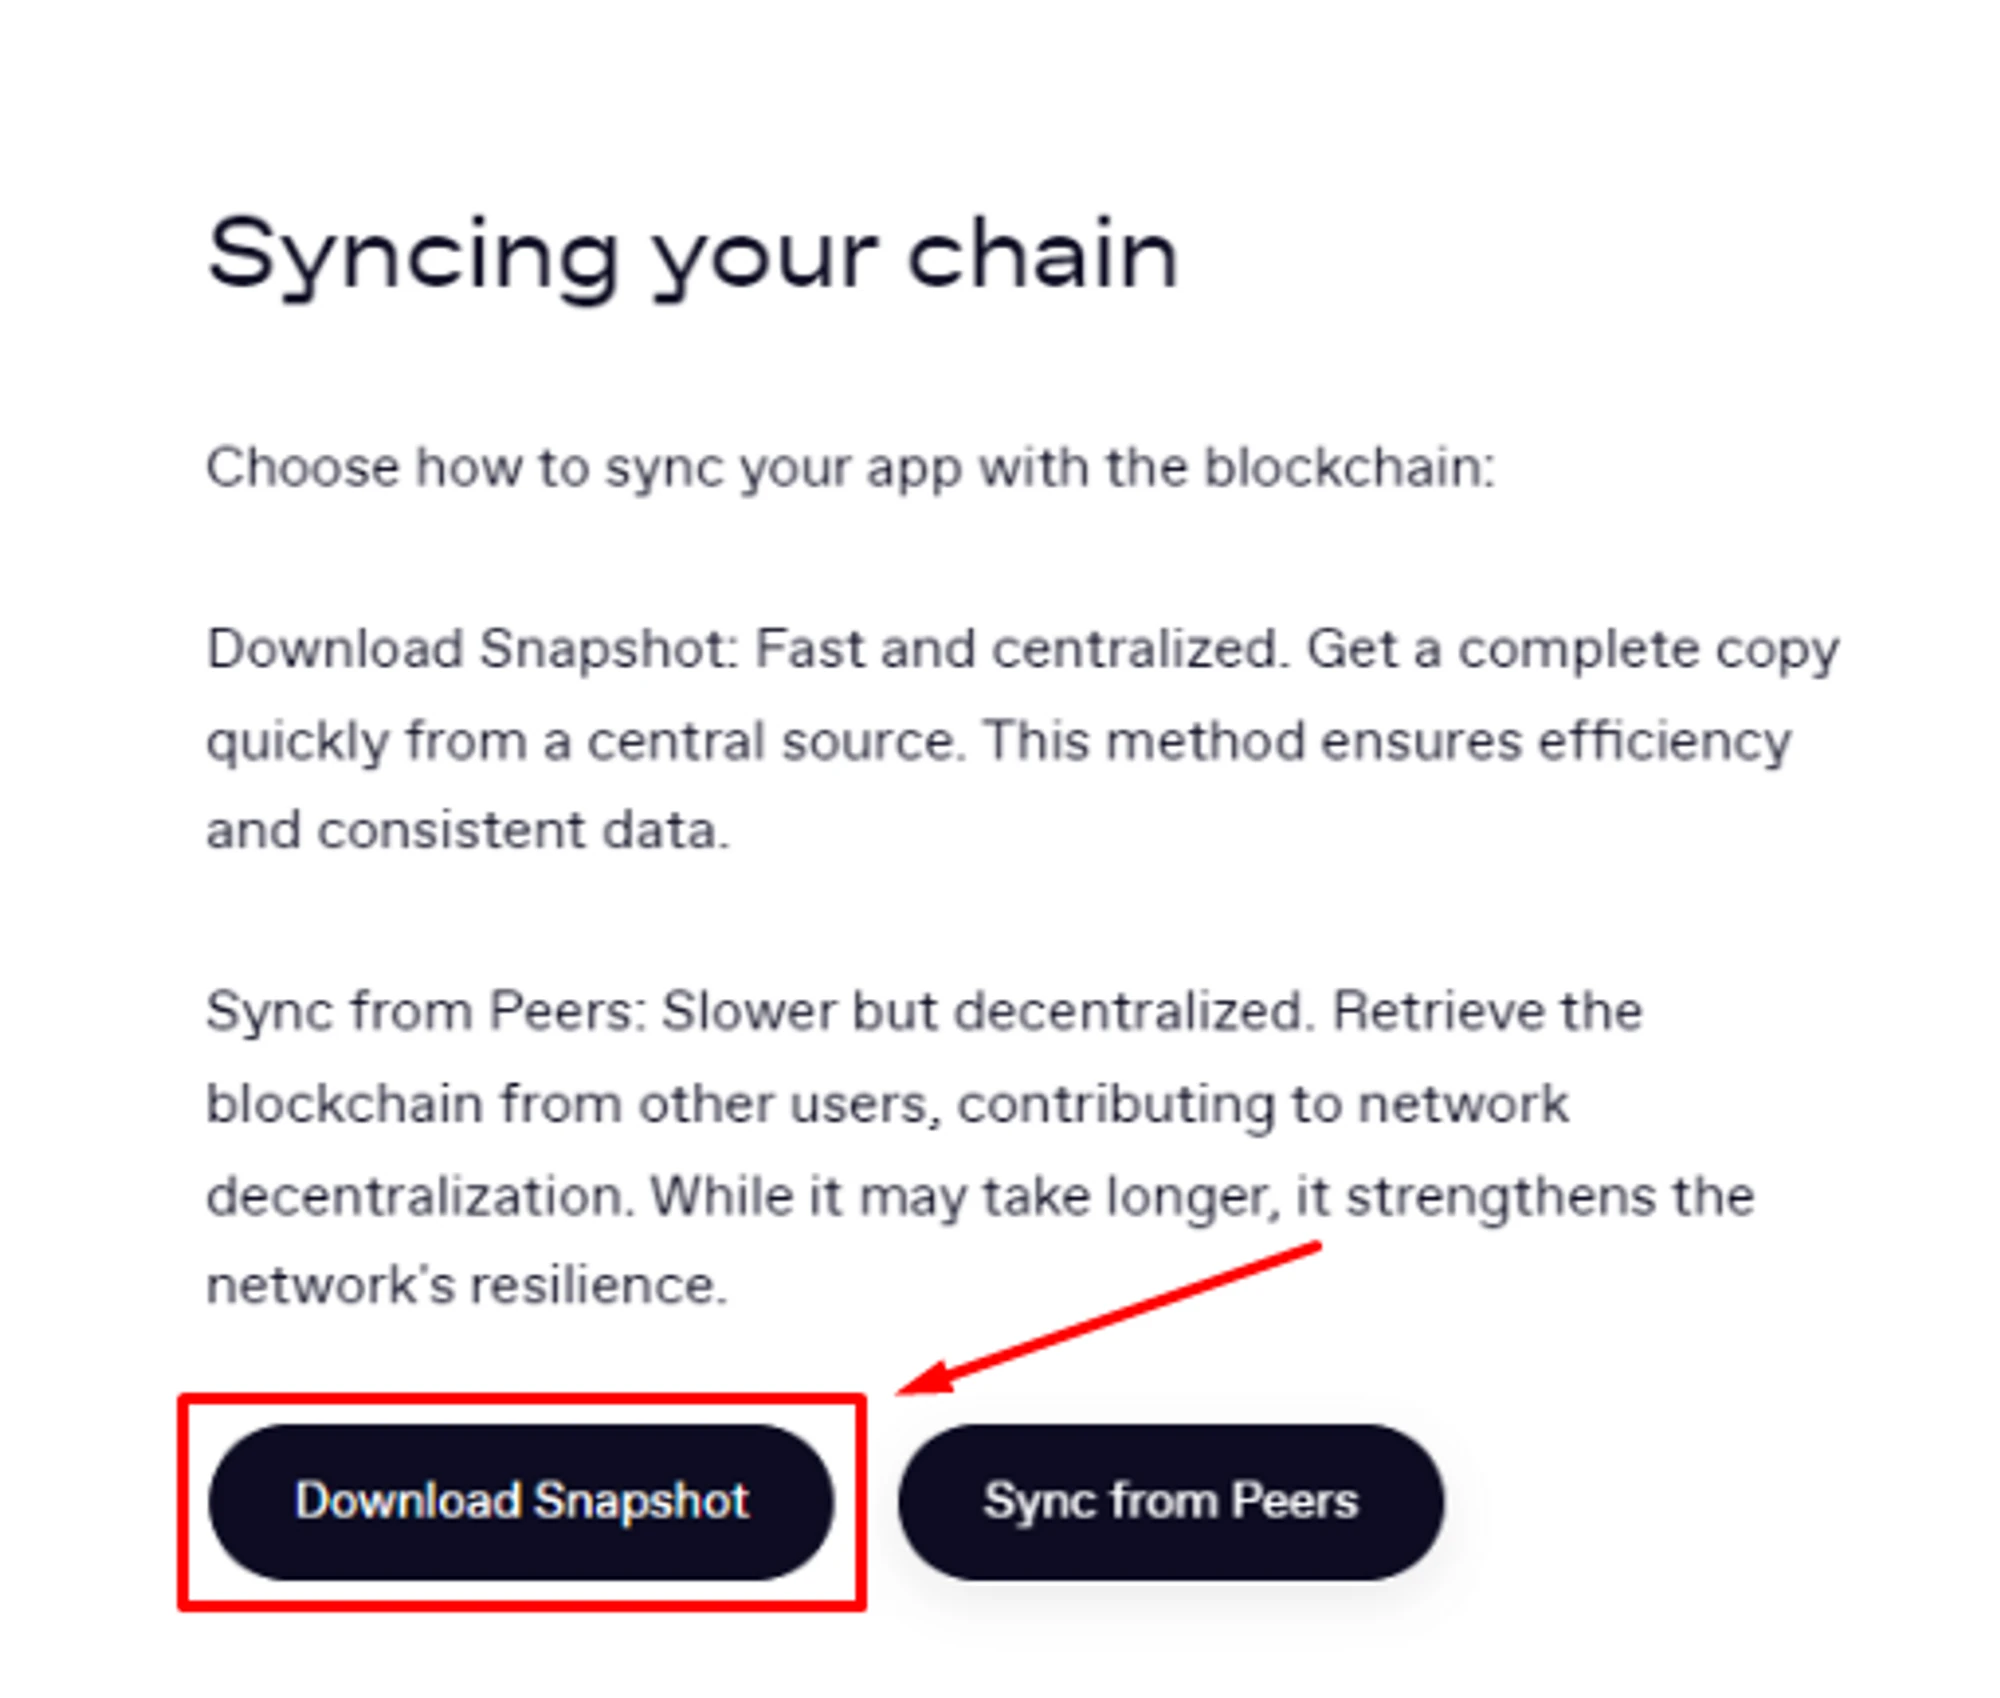Click the Download Snapshot button

pos(520,1501)
